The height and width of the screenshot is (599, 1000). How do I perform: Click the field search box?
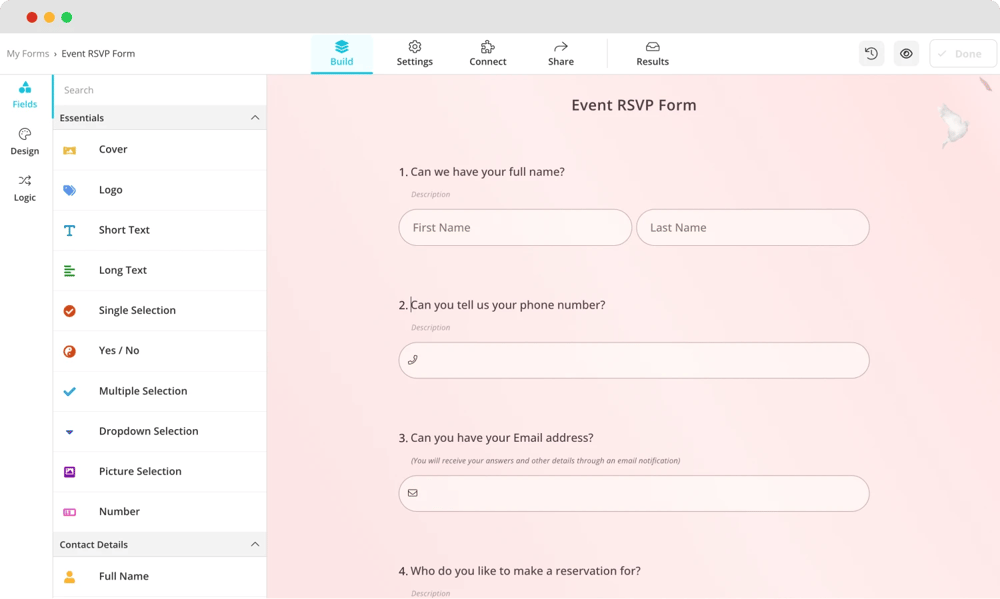[160, 89]
